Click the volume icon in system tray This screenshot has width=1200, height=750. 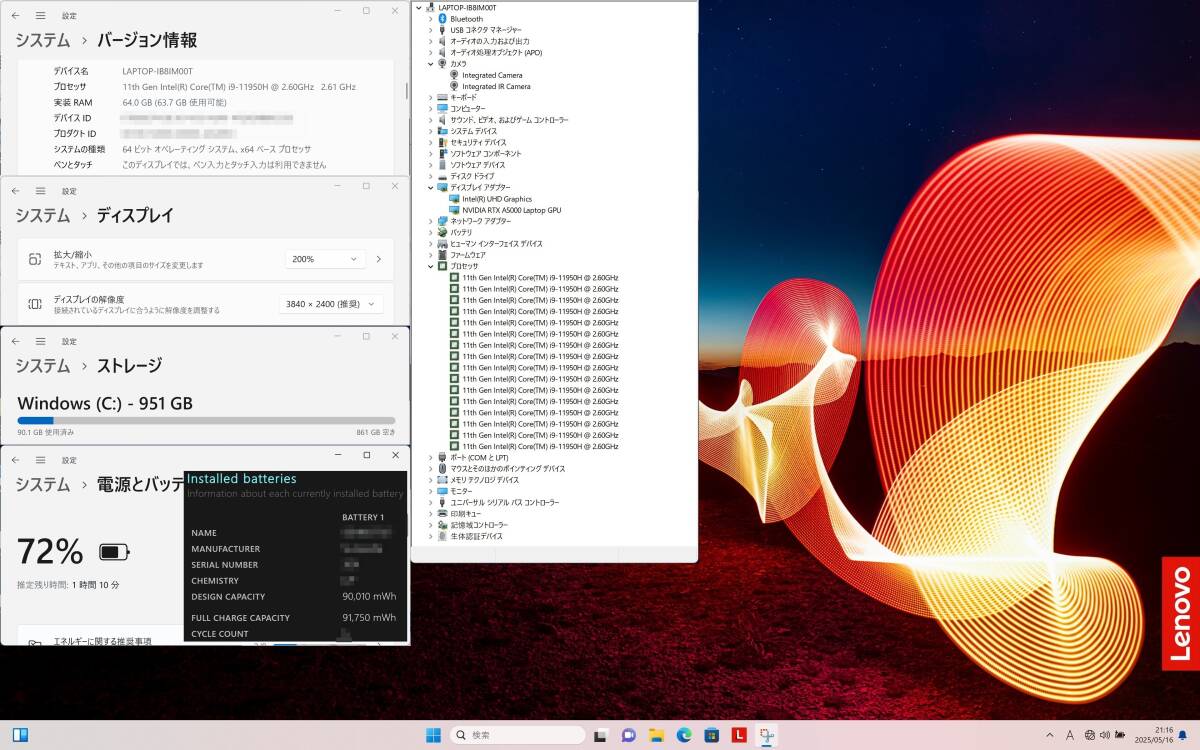(1104, 735)
